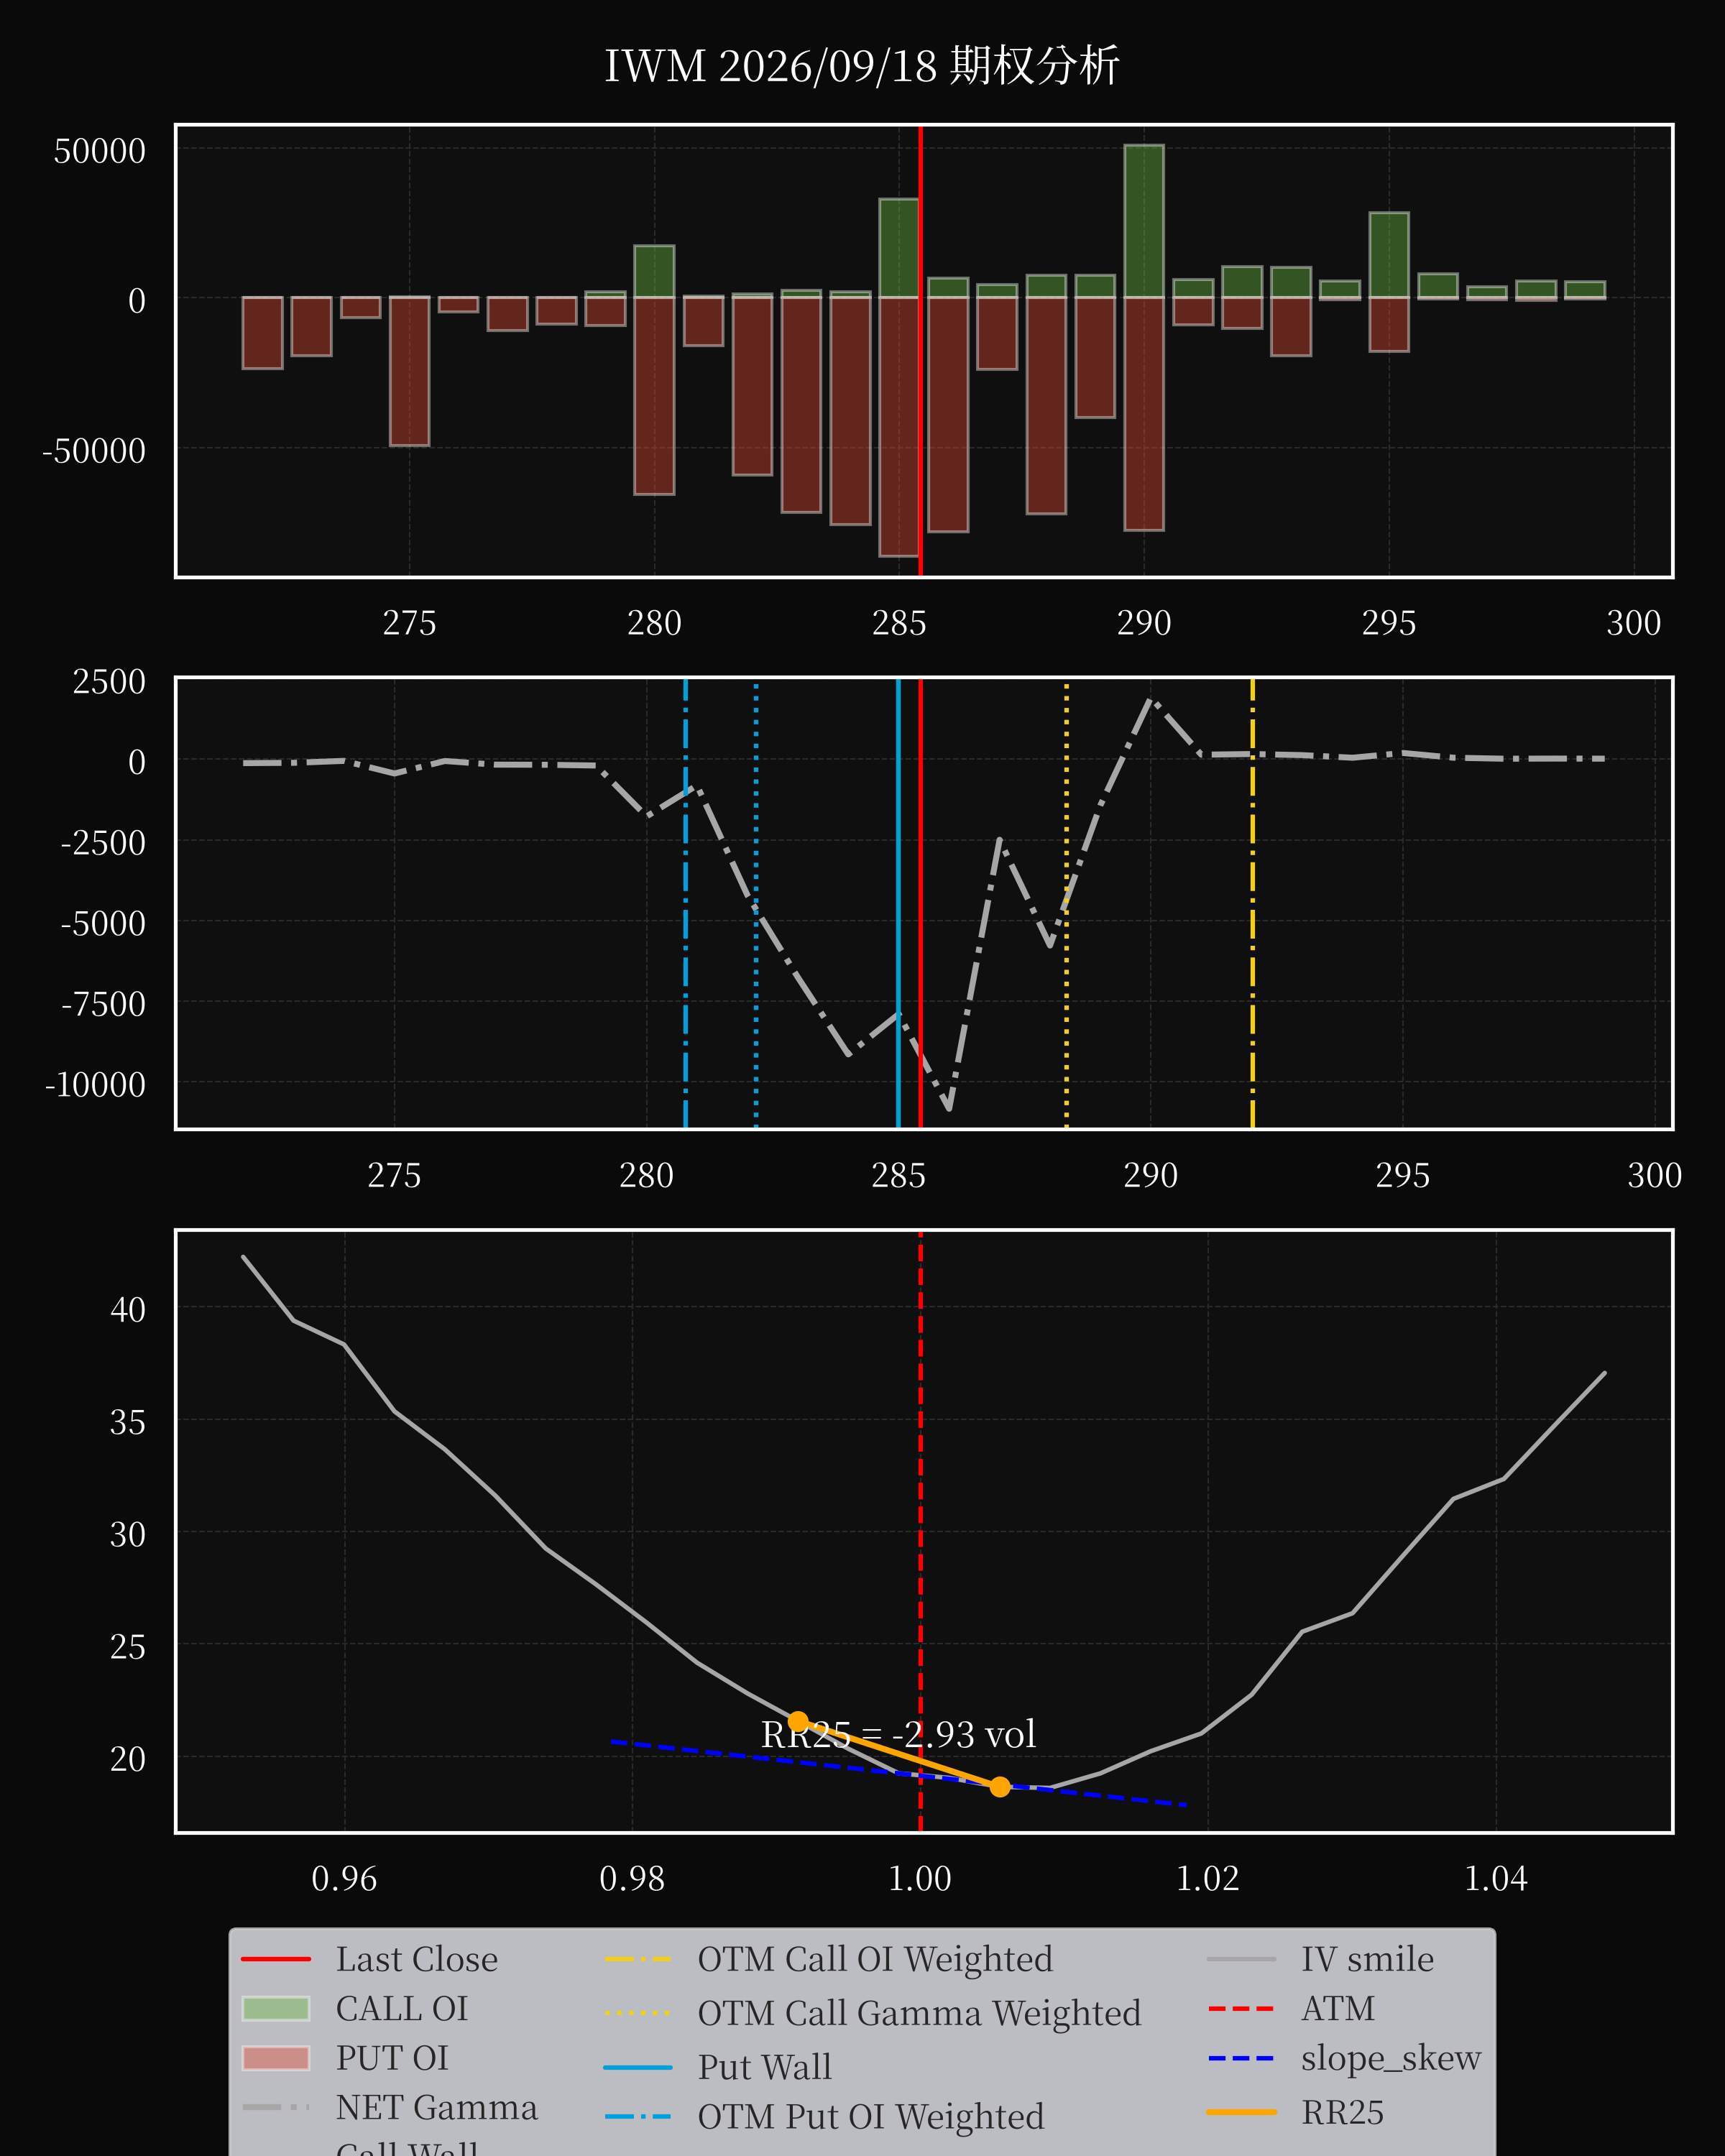Select the red dashed ATM legend marker
This screenshot has width=1725, height=2156.
(x=1241, y=2008)
